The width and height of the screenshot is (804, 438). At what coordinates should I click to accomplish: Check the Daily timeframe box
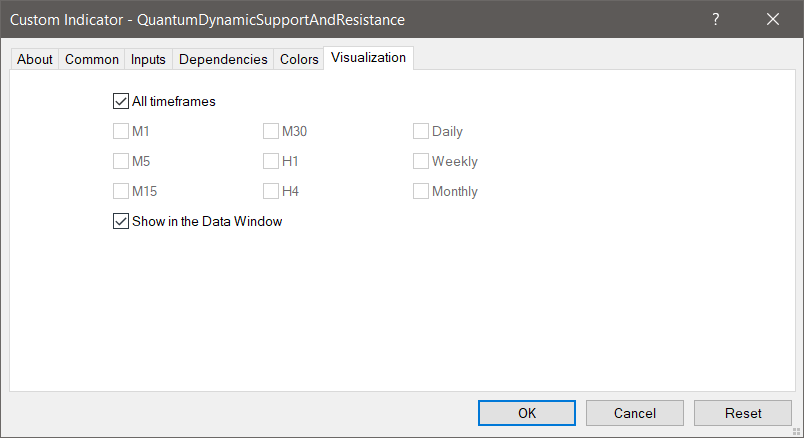(x=421, y=131)
